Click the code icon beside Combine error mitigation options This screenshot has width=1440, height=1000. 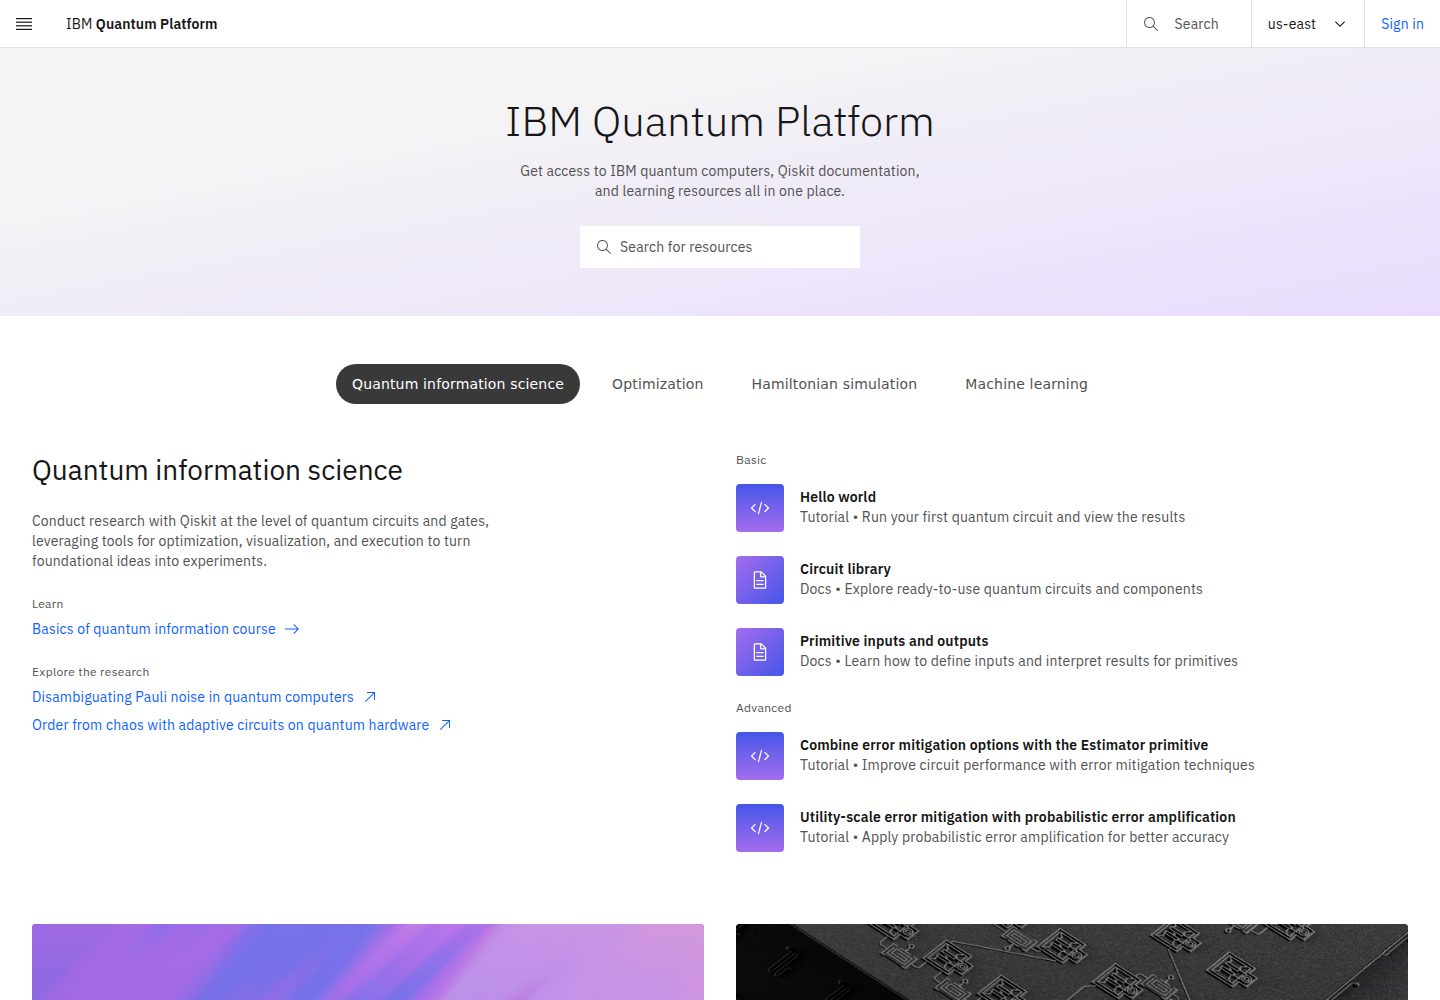(x=760, y=756)
